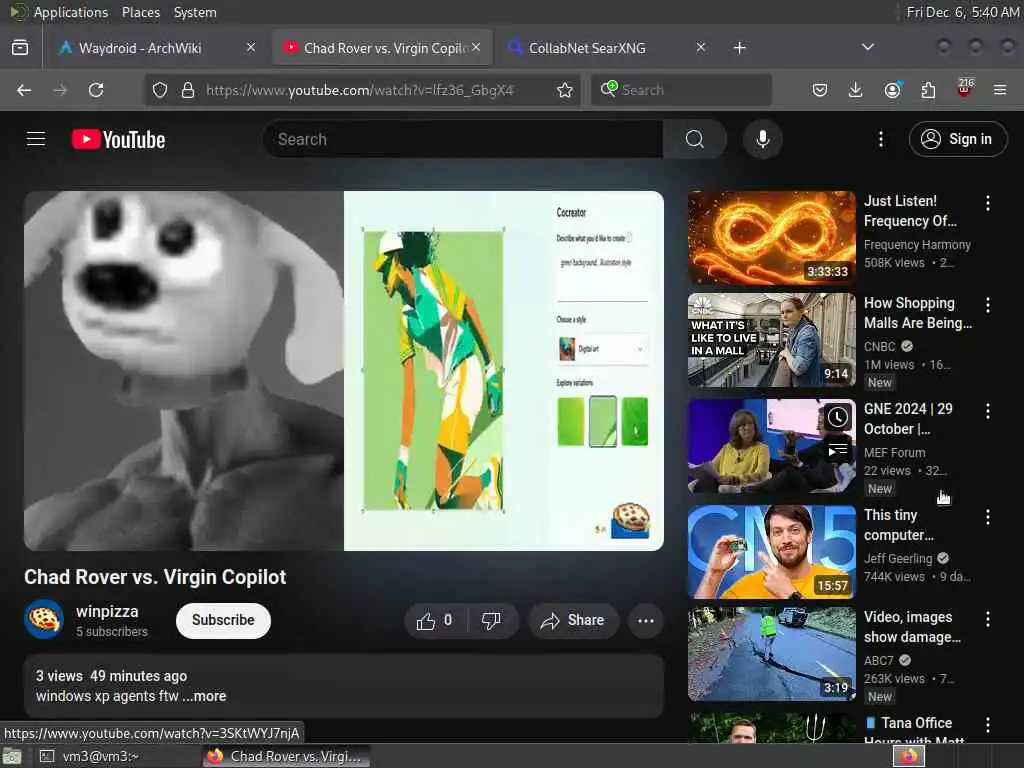This screenshot has width=1024, height=768.
Task: Switch to Waydroid - ArchWiki tab
Action: click(140, 48)
